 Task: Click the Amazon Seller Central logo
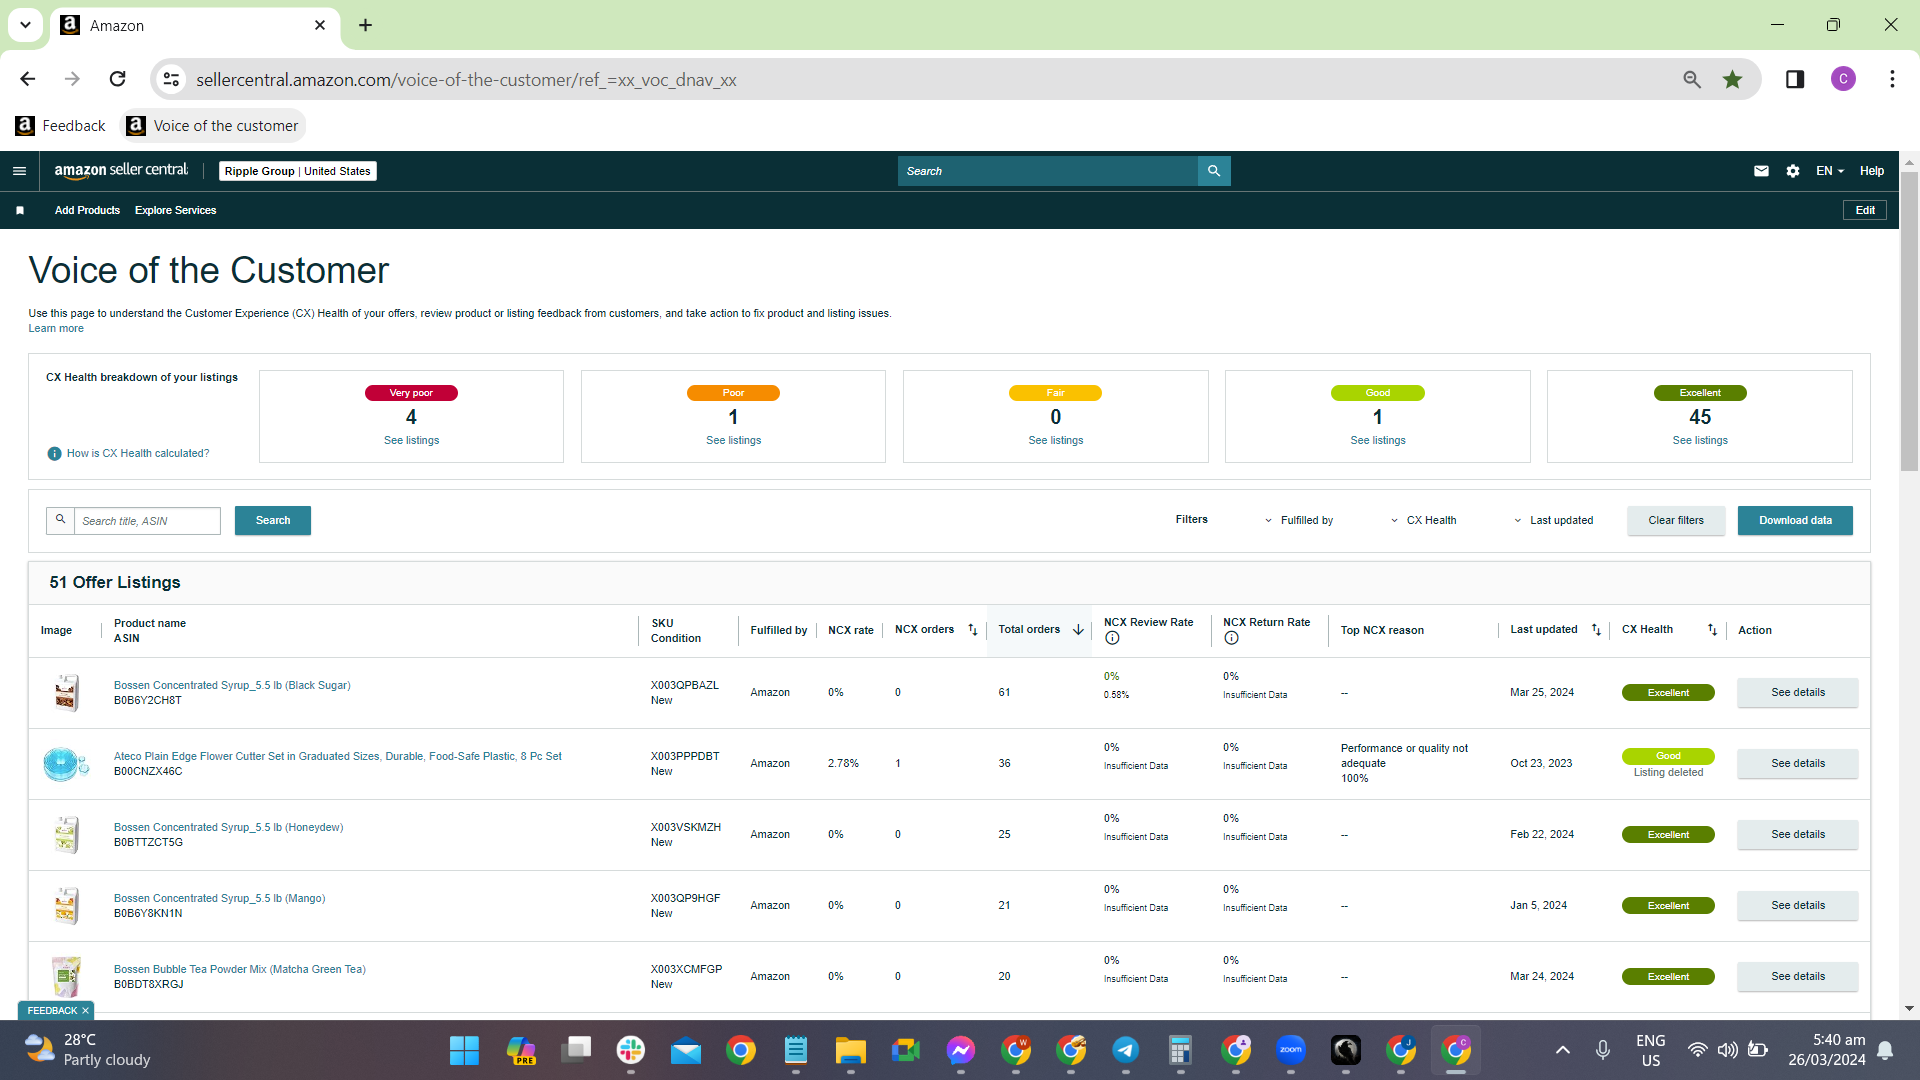coord(121,171)
